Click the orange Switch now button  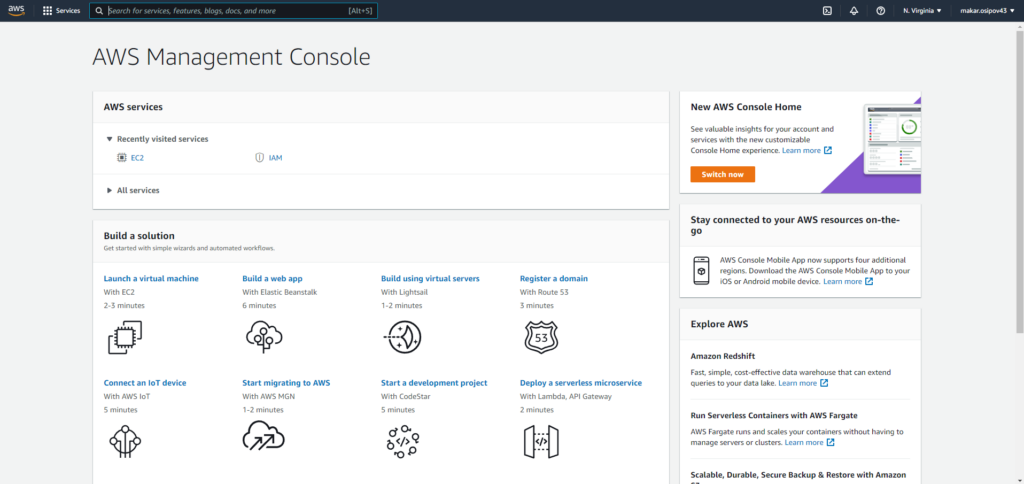tap(722, 174)
